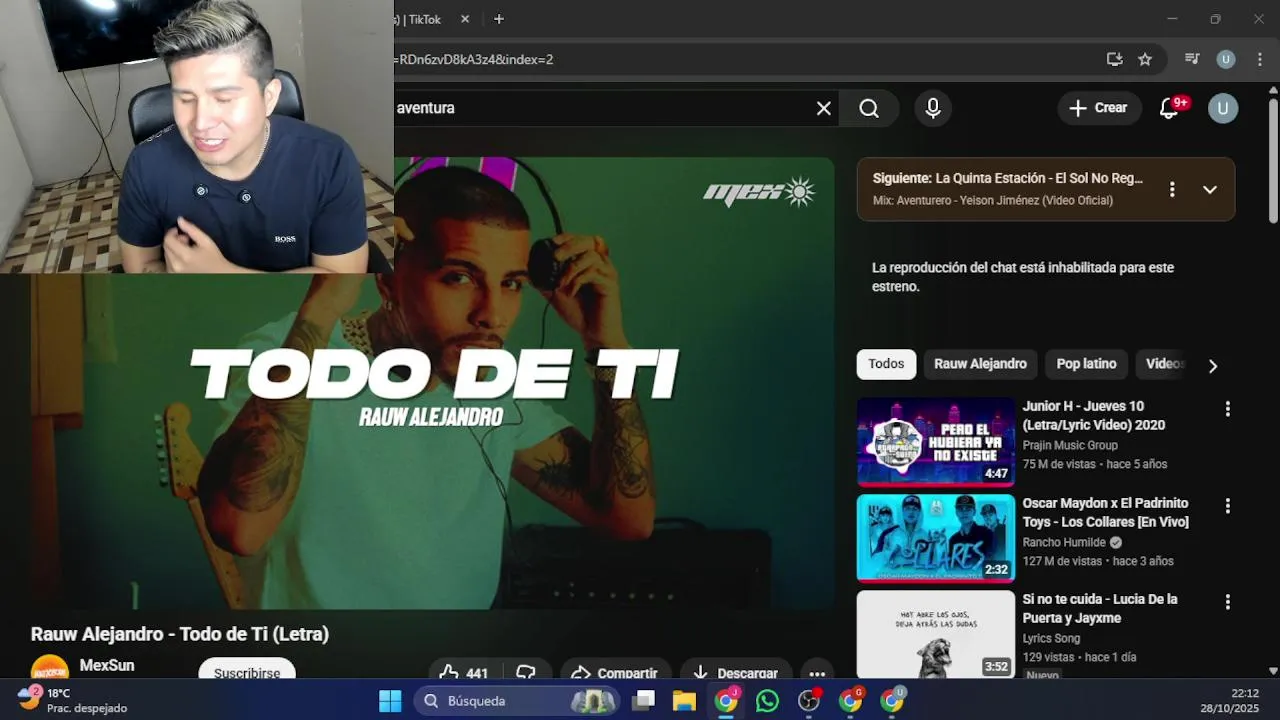Go to Prajin Music Group channel
Image resolution: width=1280 pixels, height=720 pixels.
tap(1070, 445)
